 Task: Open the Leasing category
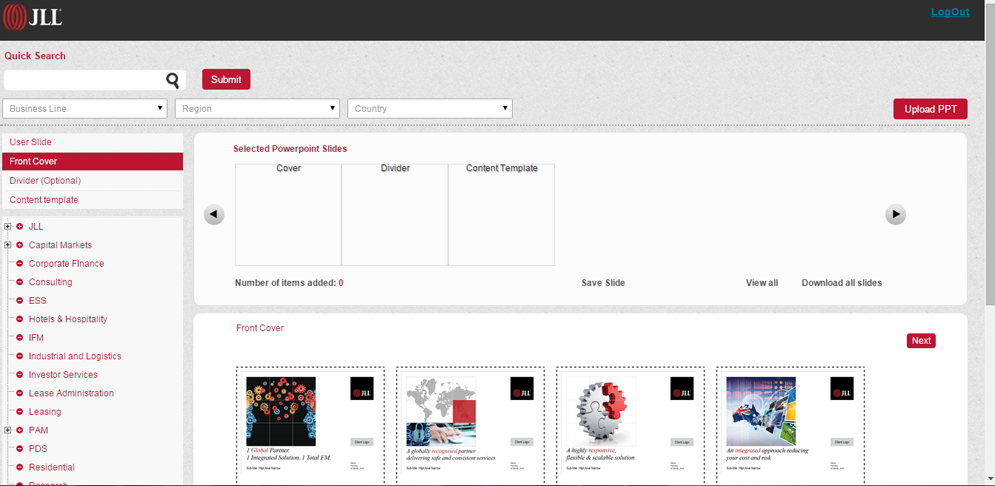pos(45,412)
